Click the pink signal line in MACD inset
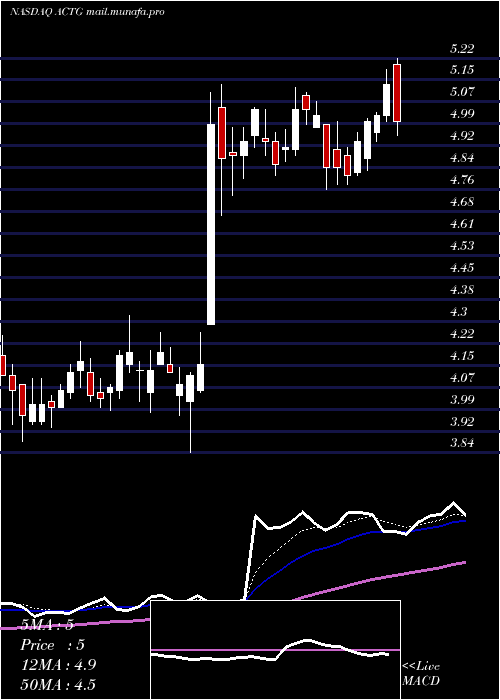 point(275,650)
